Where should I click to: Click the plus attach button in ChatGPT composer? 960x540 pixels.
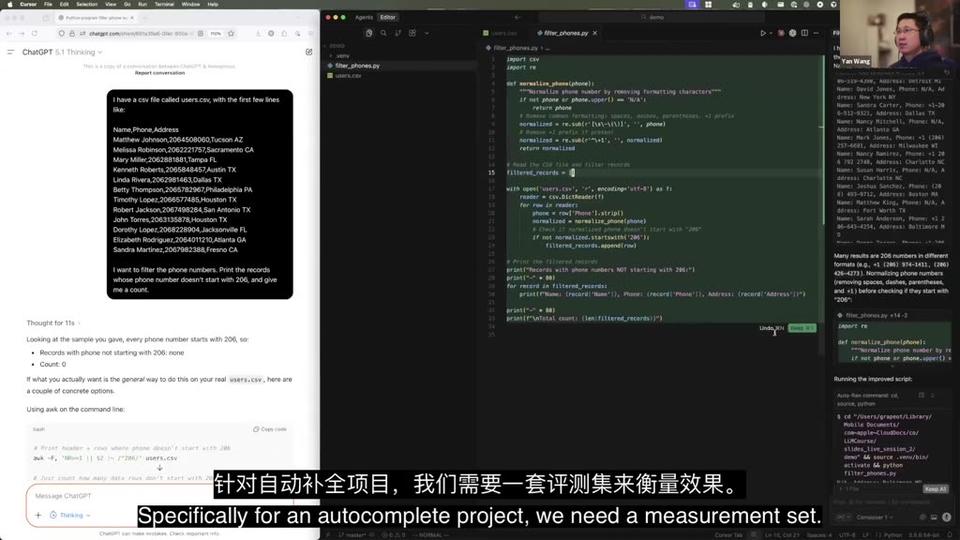38,516
